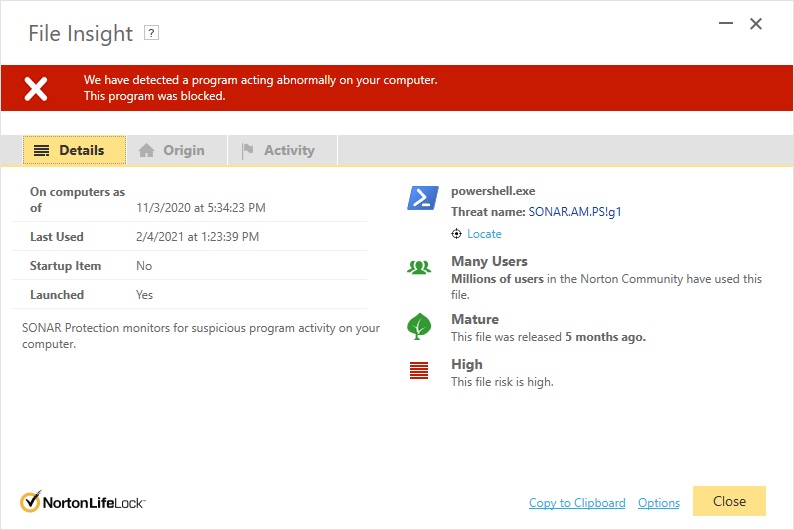Click the powershell.exe program icon
Viewport: 794px width, 530px height.
click(x=423, y=198)
